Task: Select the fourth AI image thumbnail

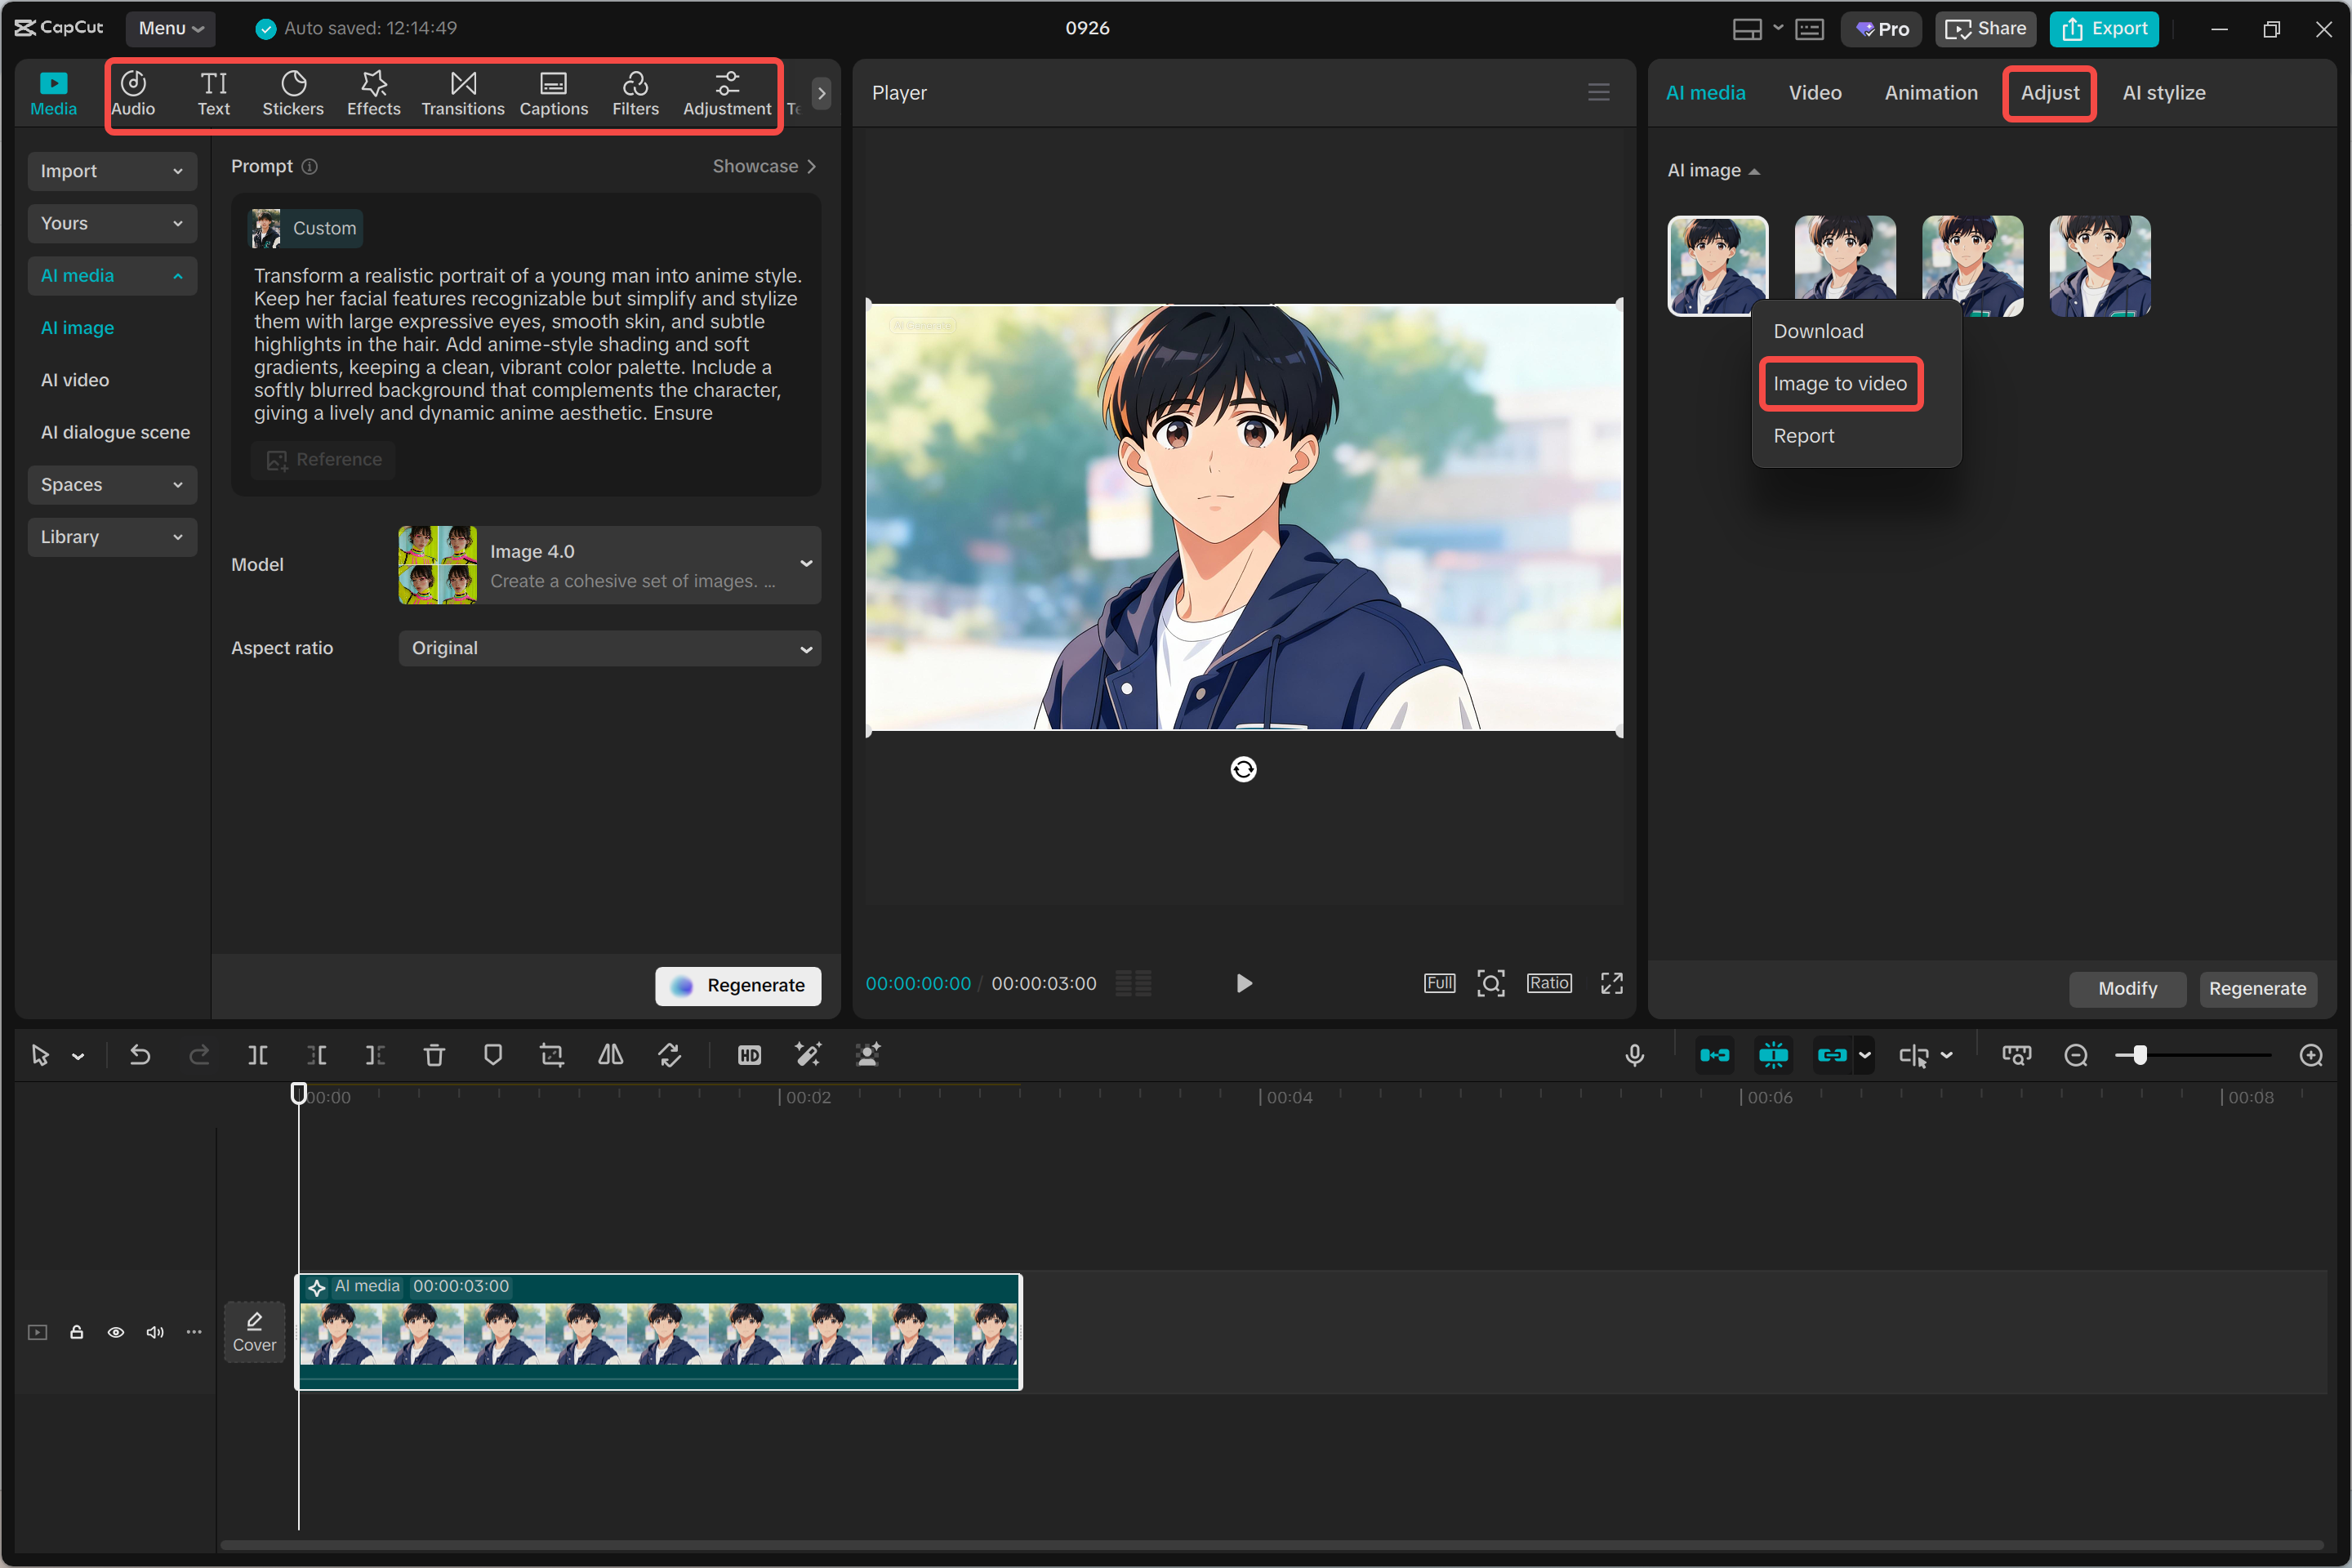Action: pos(2099,266)
